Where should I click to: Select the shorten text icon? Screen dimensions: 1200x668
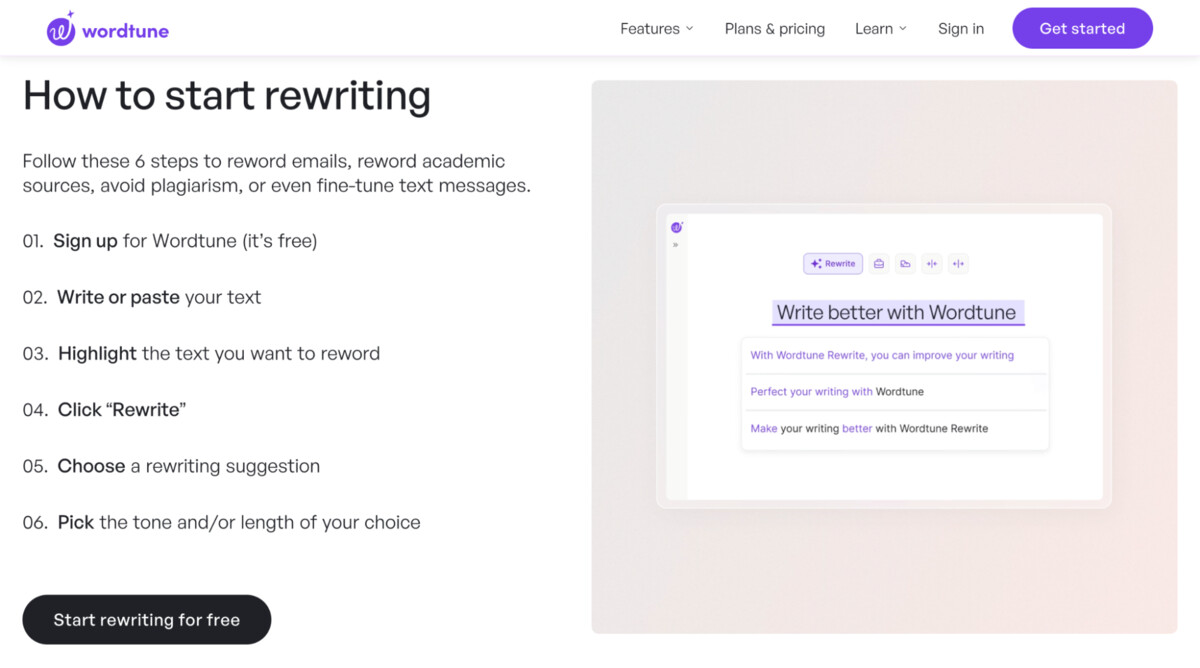point(932,264)
